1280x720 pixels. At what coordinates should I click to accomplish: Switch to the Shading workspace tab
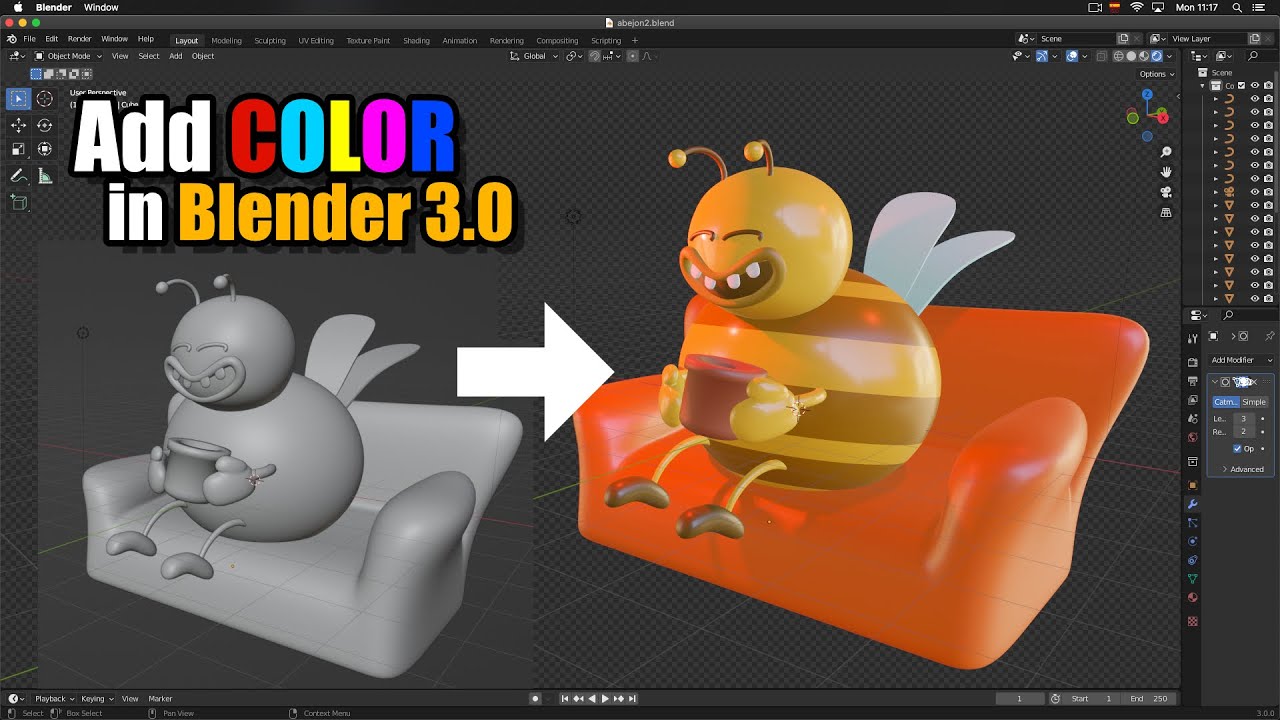click(416, 41)
